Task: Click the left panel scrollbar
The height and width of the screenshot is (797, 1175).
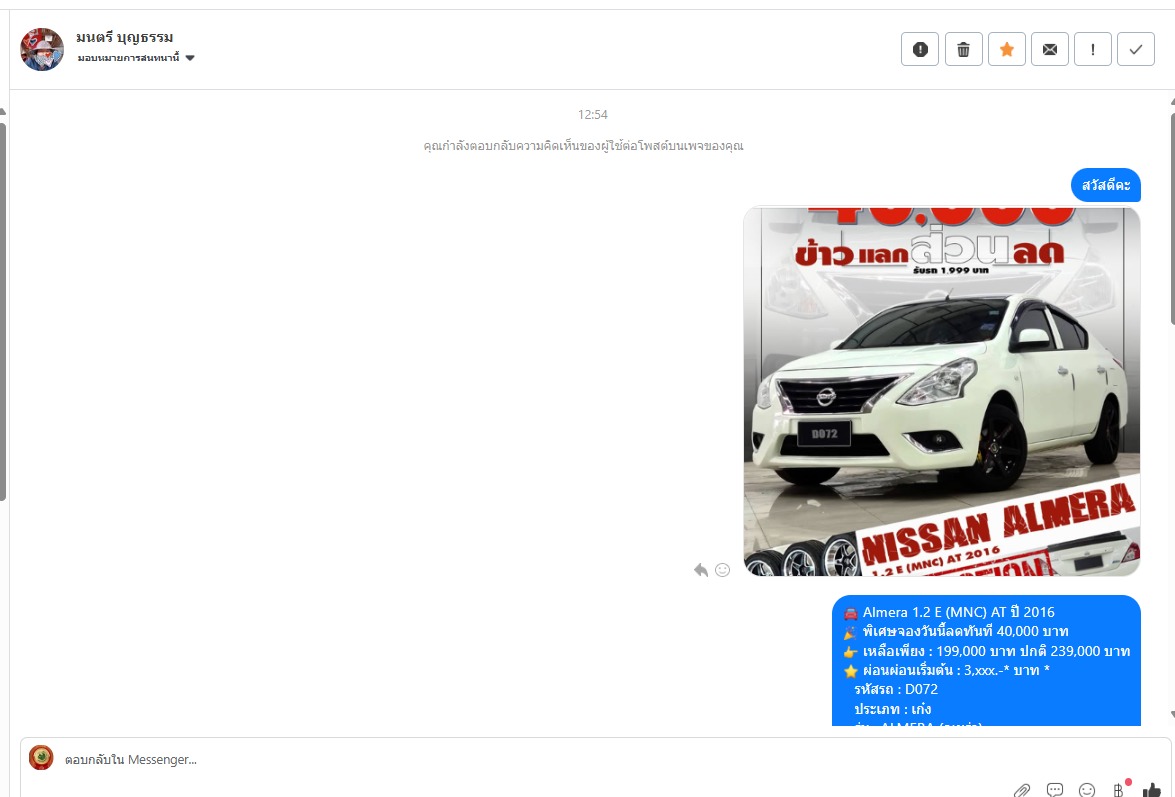Action: 3,311
